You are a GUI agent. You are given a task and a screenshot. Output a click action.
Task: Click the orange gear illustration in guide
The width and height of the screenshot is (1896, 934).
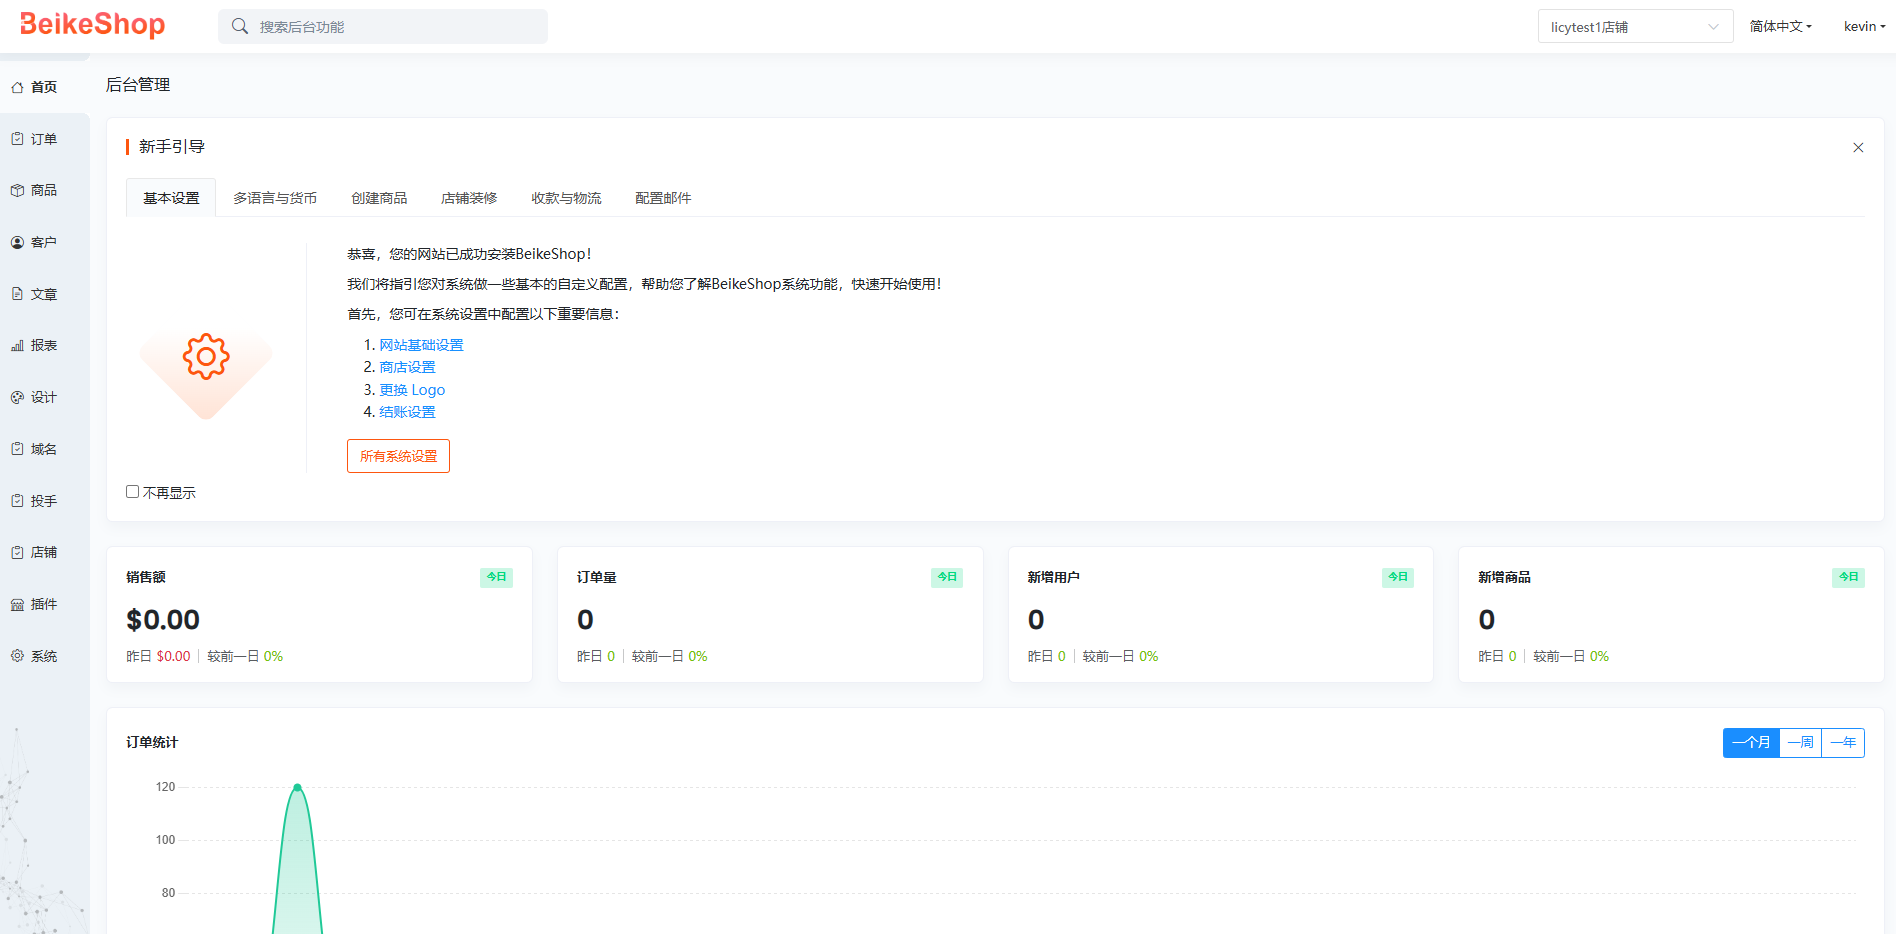(x=206, y=356)
